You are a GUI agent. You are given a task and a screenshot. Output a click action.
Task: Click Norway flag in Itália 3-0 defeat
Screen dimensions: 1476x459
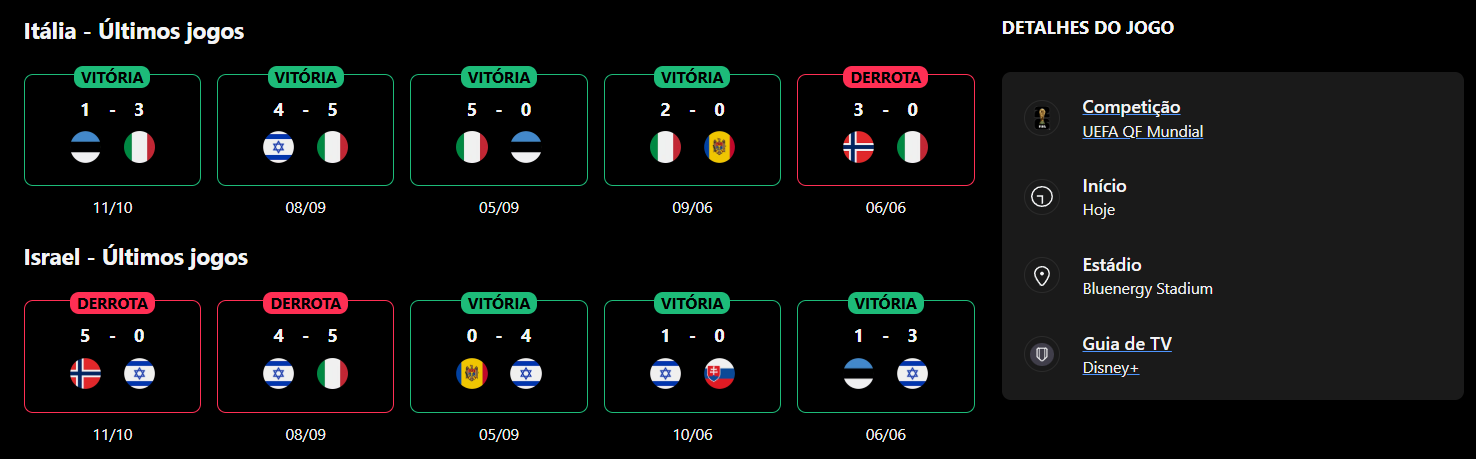(x=859, y=147)
